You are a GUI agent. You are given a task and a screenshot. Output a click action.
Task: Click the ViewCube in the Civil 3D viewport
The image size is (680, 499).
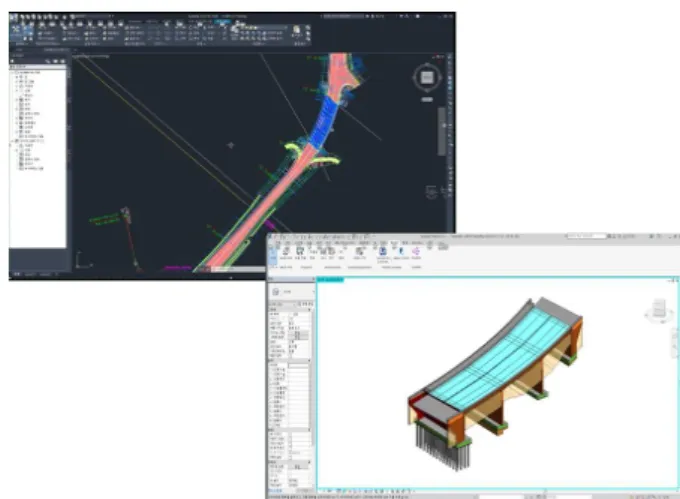click(427, 77)
